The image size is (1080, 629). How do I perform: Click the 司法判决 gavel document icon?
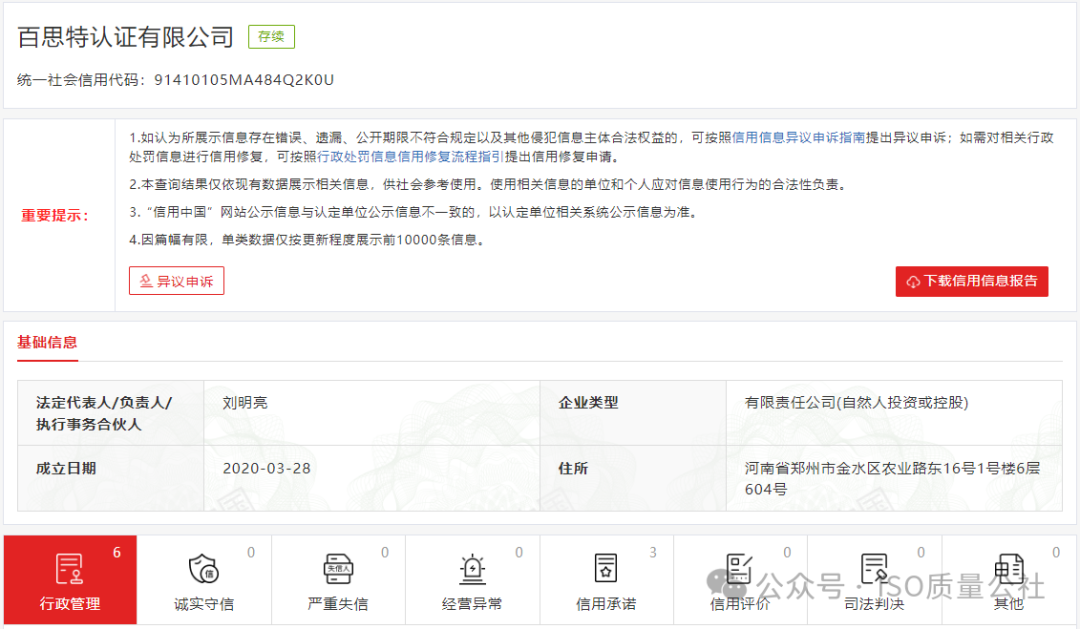coord(874,568)
